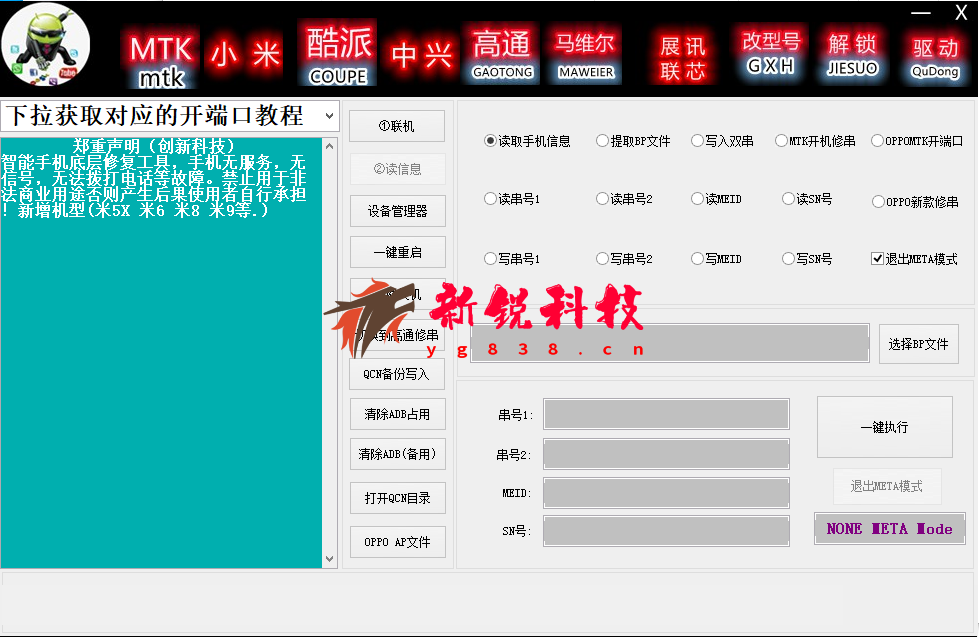This screenshot has height=637, width=979.
Task: Select the OPPOMTK开端口 radio option
Action: coord(917,141)
